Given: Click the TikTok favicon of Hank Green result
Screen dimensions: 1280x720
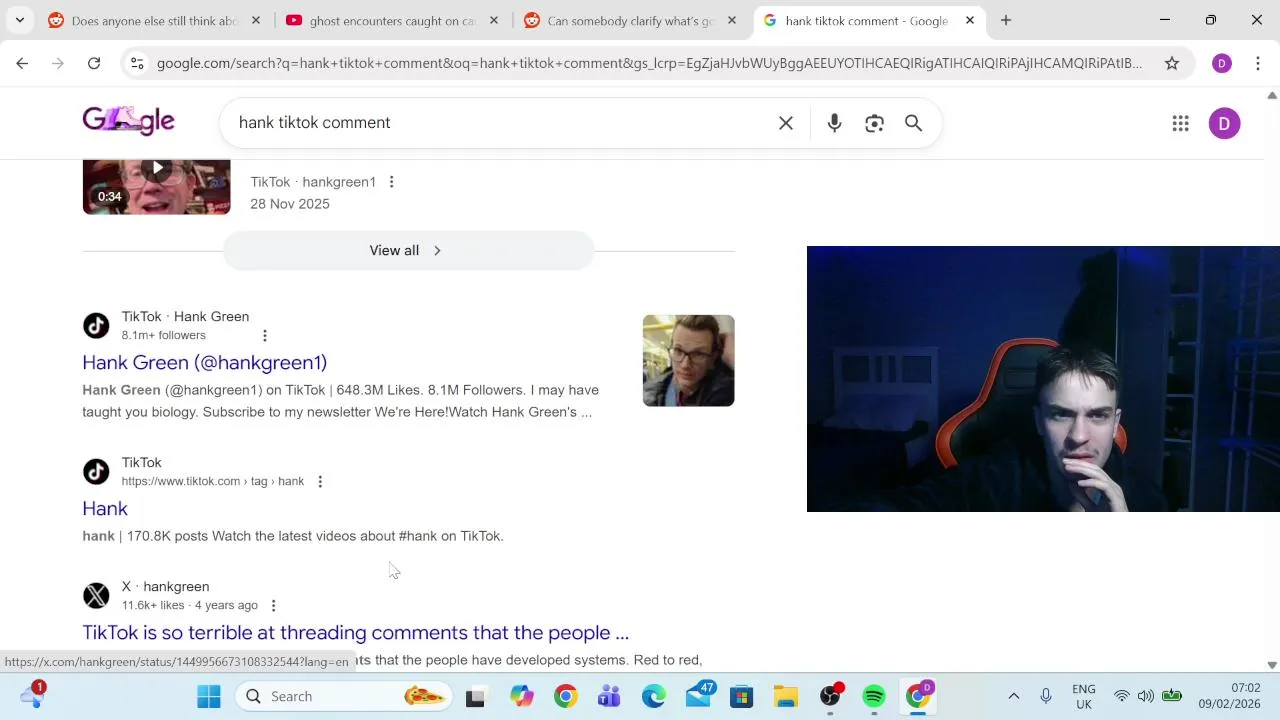Looking at the screenshot, I should (x=96, y=326).
